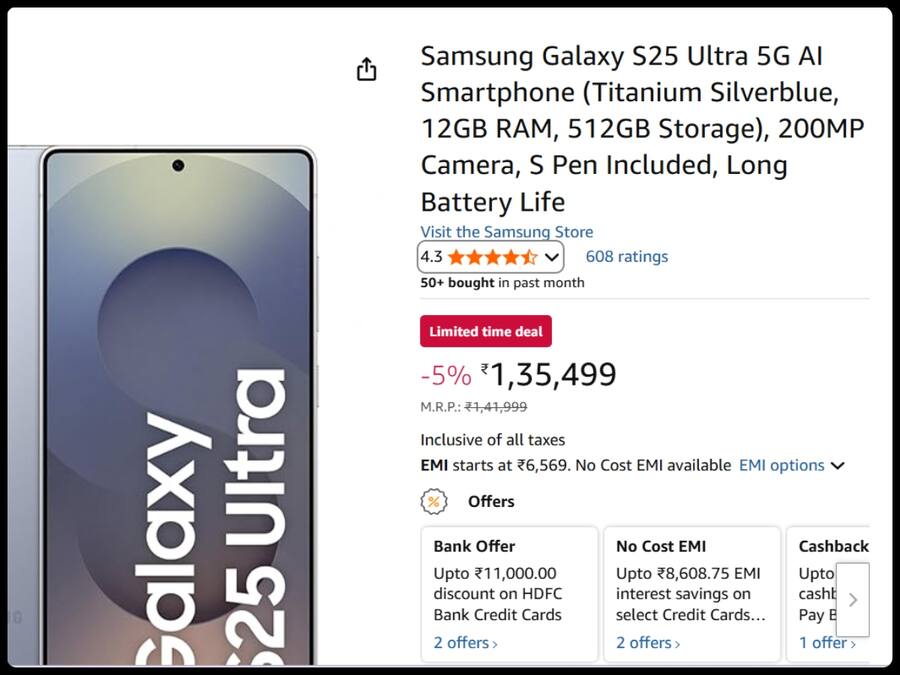Visit the Samsung Store link
This screenshot has height=675, width=900.
(506, 232)
